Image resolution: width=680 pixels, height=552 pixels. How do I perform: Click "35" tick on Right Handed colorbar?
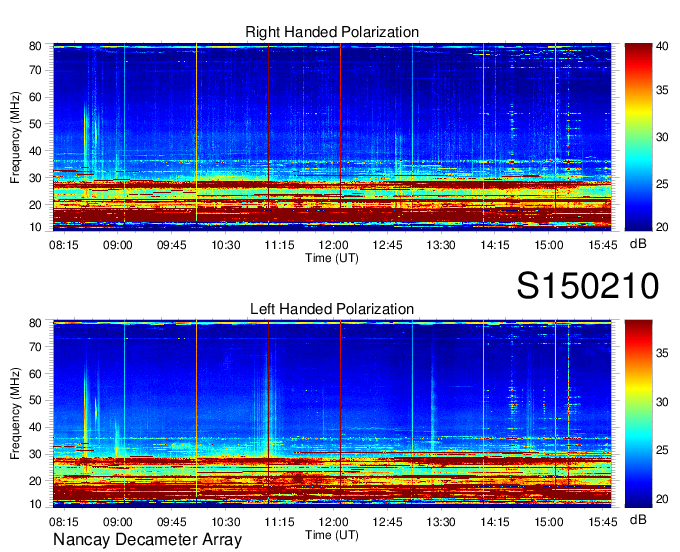(x=662, y=90)
